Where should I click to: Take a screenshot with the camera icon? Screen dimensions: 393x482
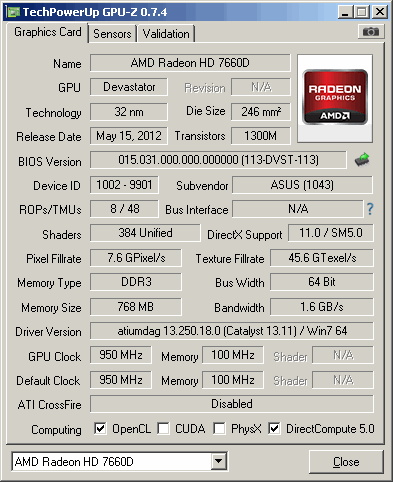(371, 32)
